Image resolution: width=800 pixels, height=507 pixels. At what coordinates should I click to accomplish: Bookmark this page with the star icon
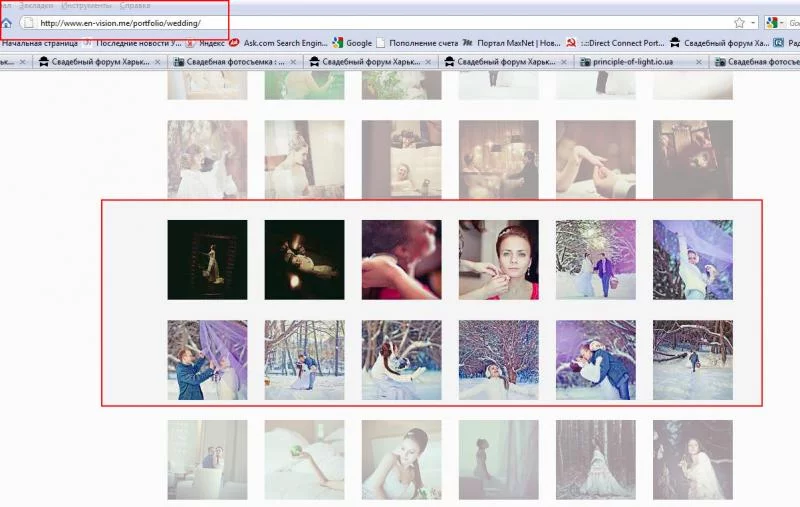point(739,22)
